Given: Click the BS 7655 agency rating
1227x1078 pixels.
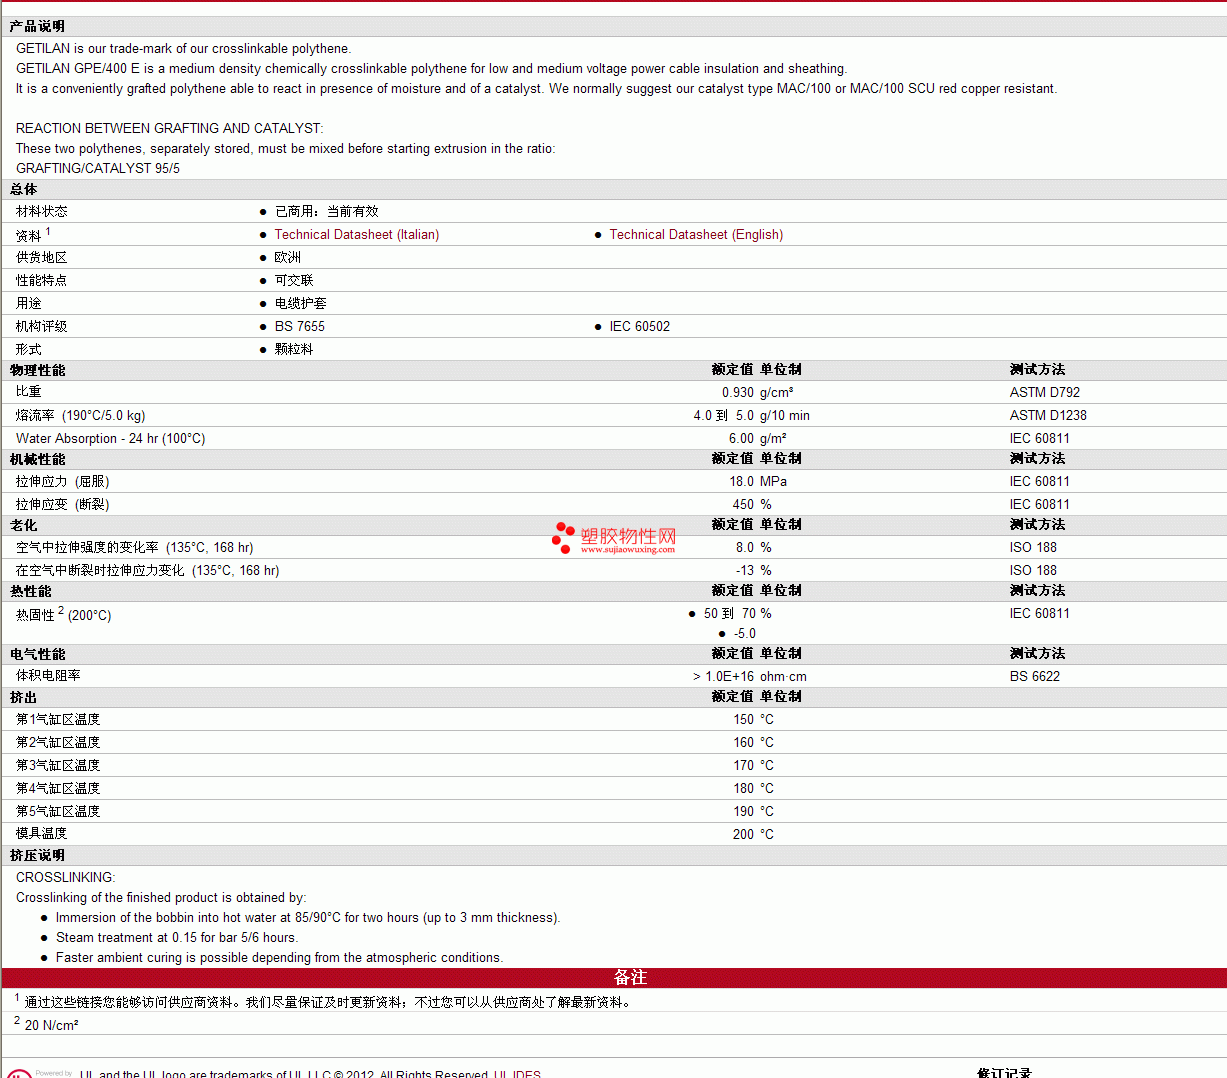Looking at the screenshot, I should [300, 327].
